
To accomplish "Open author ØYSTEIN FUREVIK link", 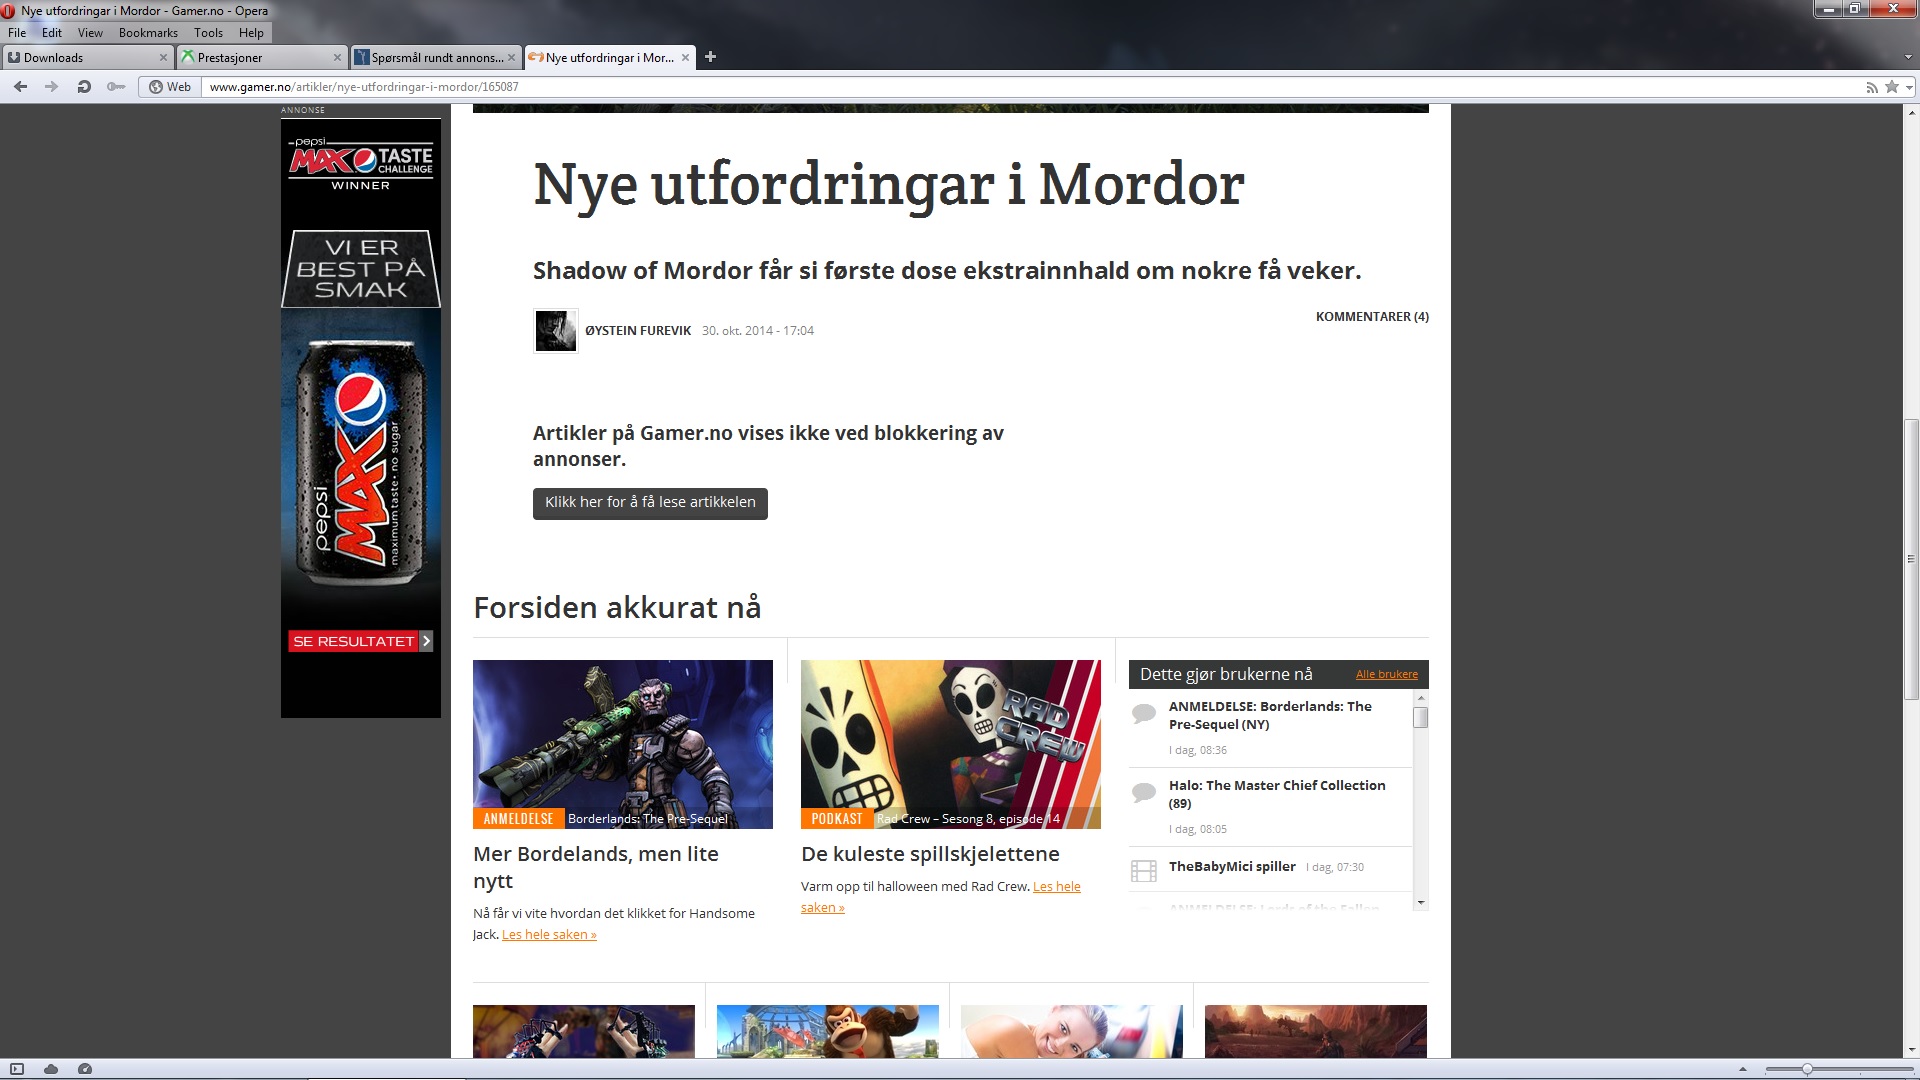I will (x=638, y=331).
